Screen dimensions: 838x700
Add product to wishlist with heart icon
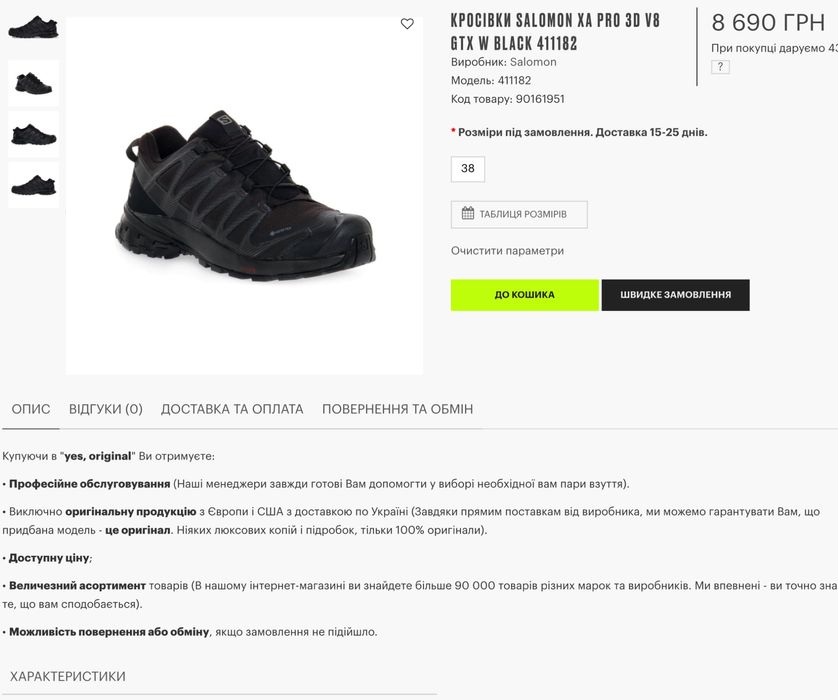click(407, 24)
